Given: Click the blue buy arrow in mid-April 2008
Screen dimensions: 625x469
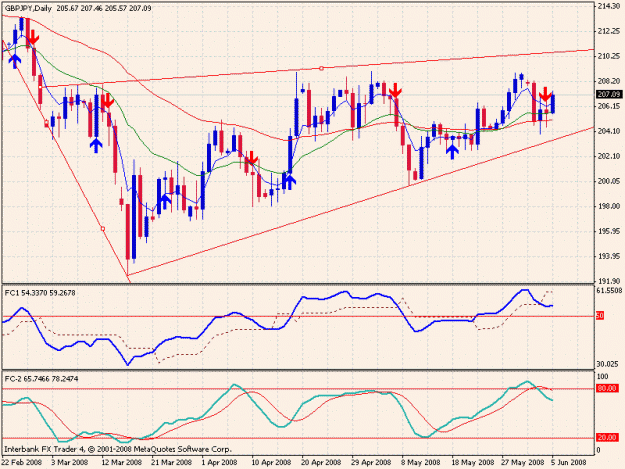Looking at the screenshot, I should tap(290, 182).
